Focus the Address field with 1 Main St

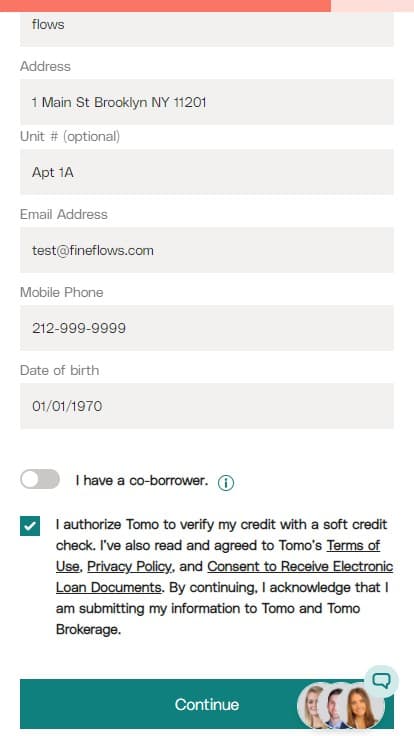207,102
